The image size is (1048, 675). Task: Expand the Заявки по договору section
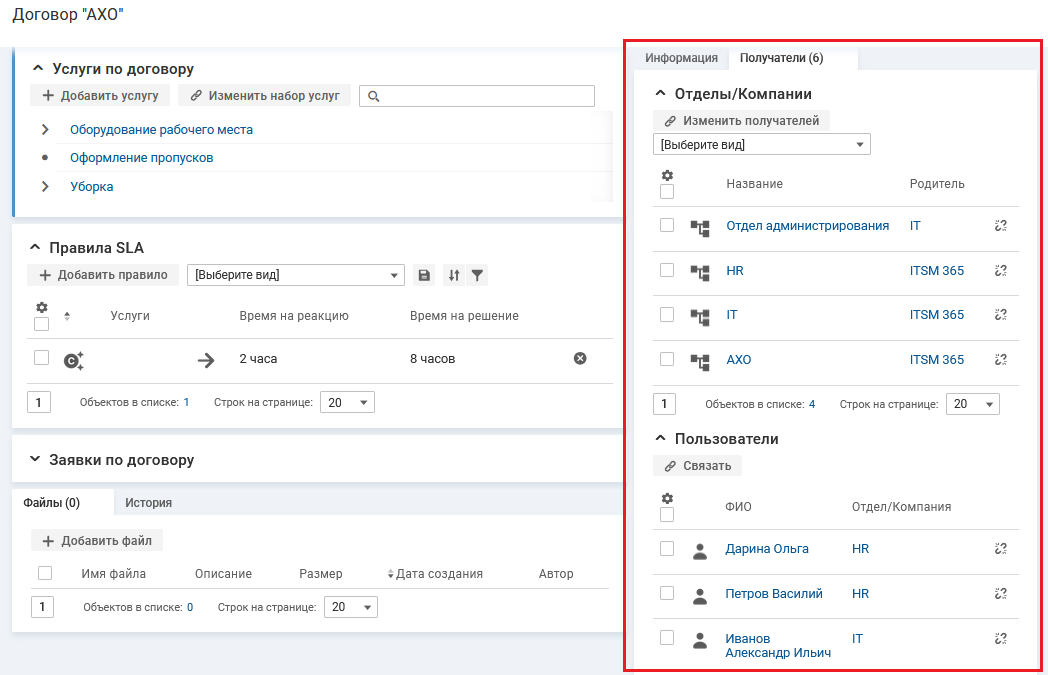(x=37, y=460)
